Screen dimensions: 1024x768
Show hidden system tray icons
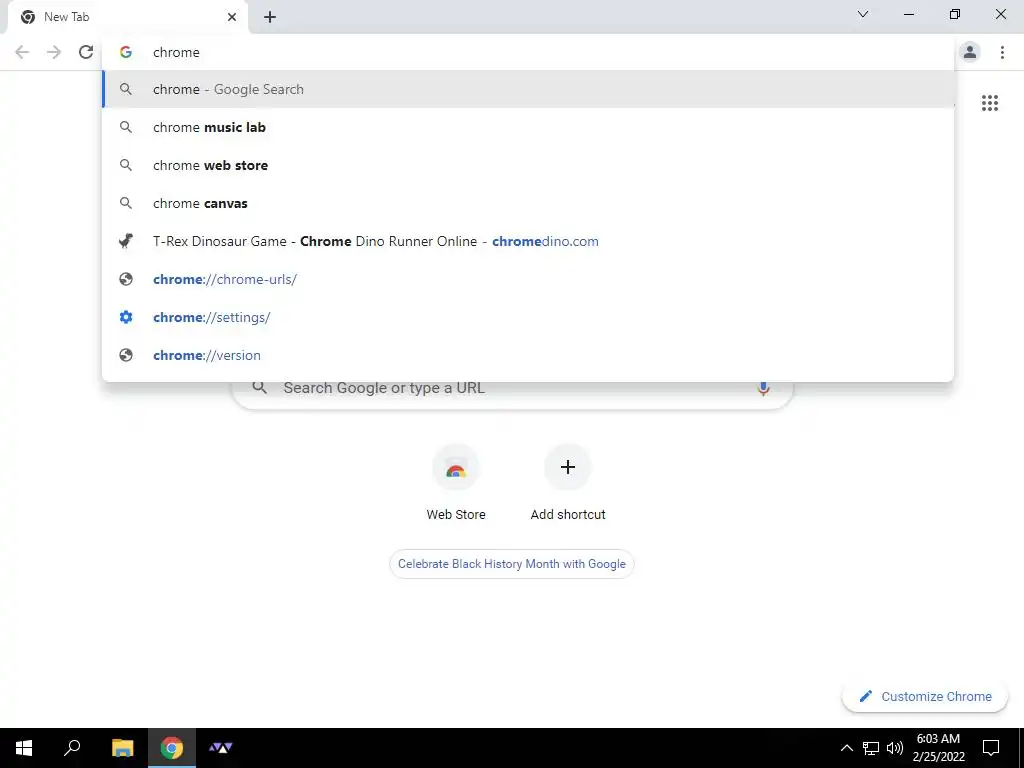(x=846, y=748)
